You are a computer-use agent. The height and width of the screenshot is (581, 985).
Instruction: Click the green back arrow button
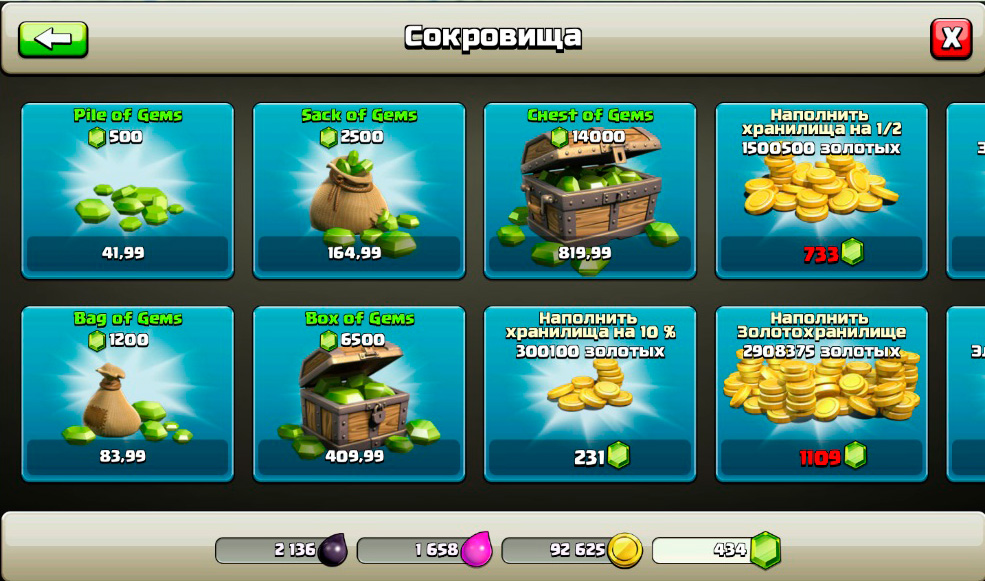53,40
